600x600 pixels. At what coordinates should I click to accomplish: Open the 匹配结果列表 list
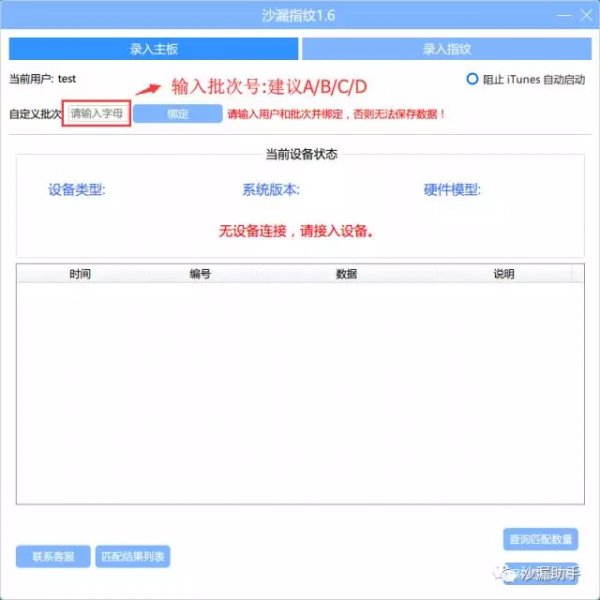(133, 556)
